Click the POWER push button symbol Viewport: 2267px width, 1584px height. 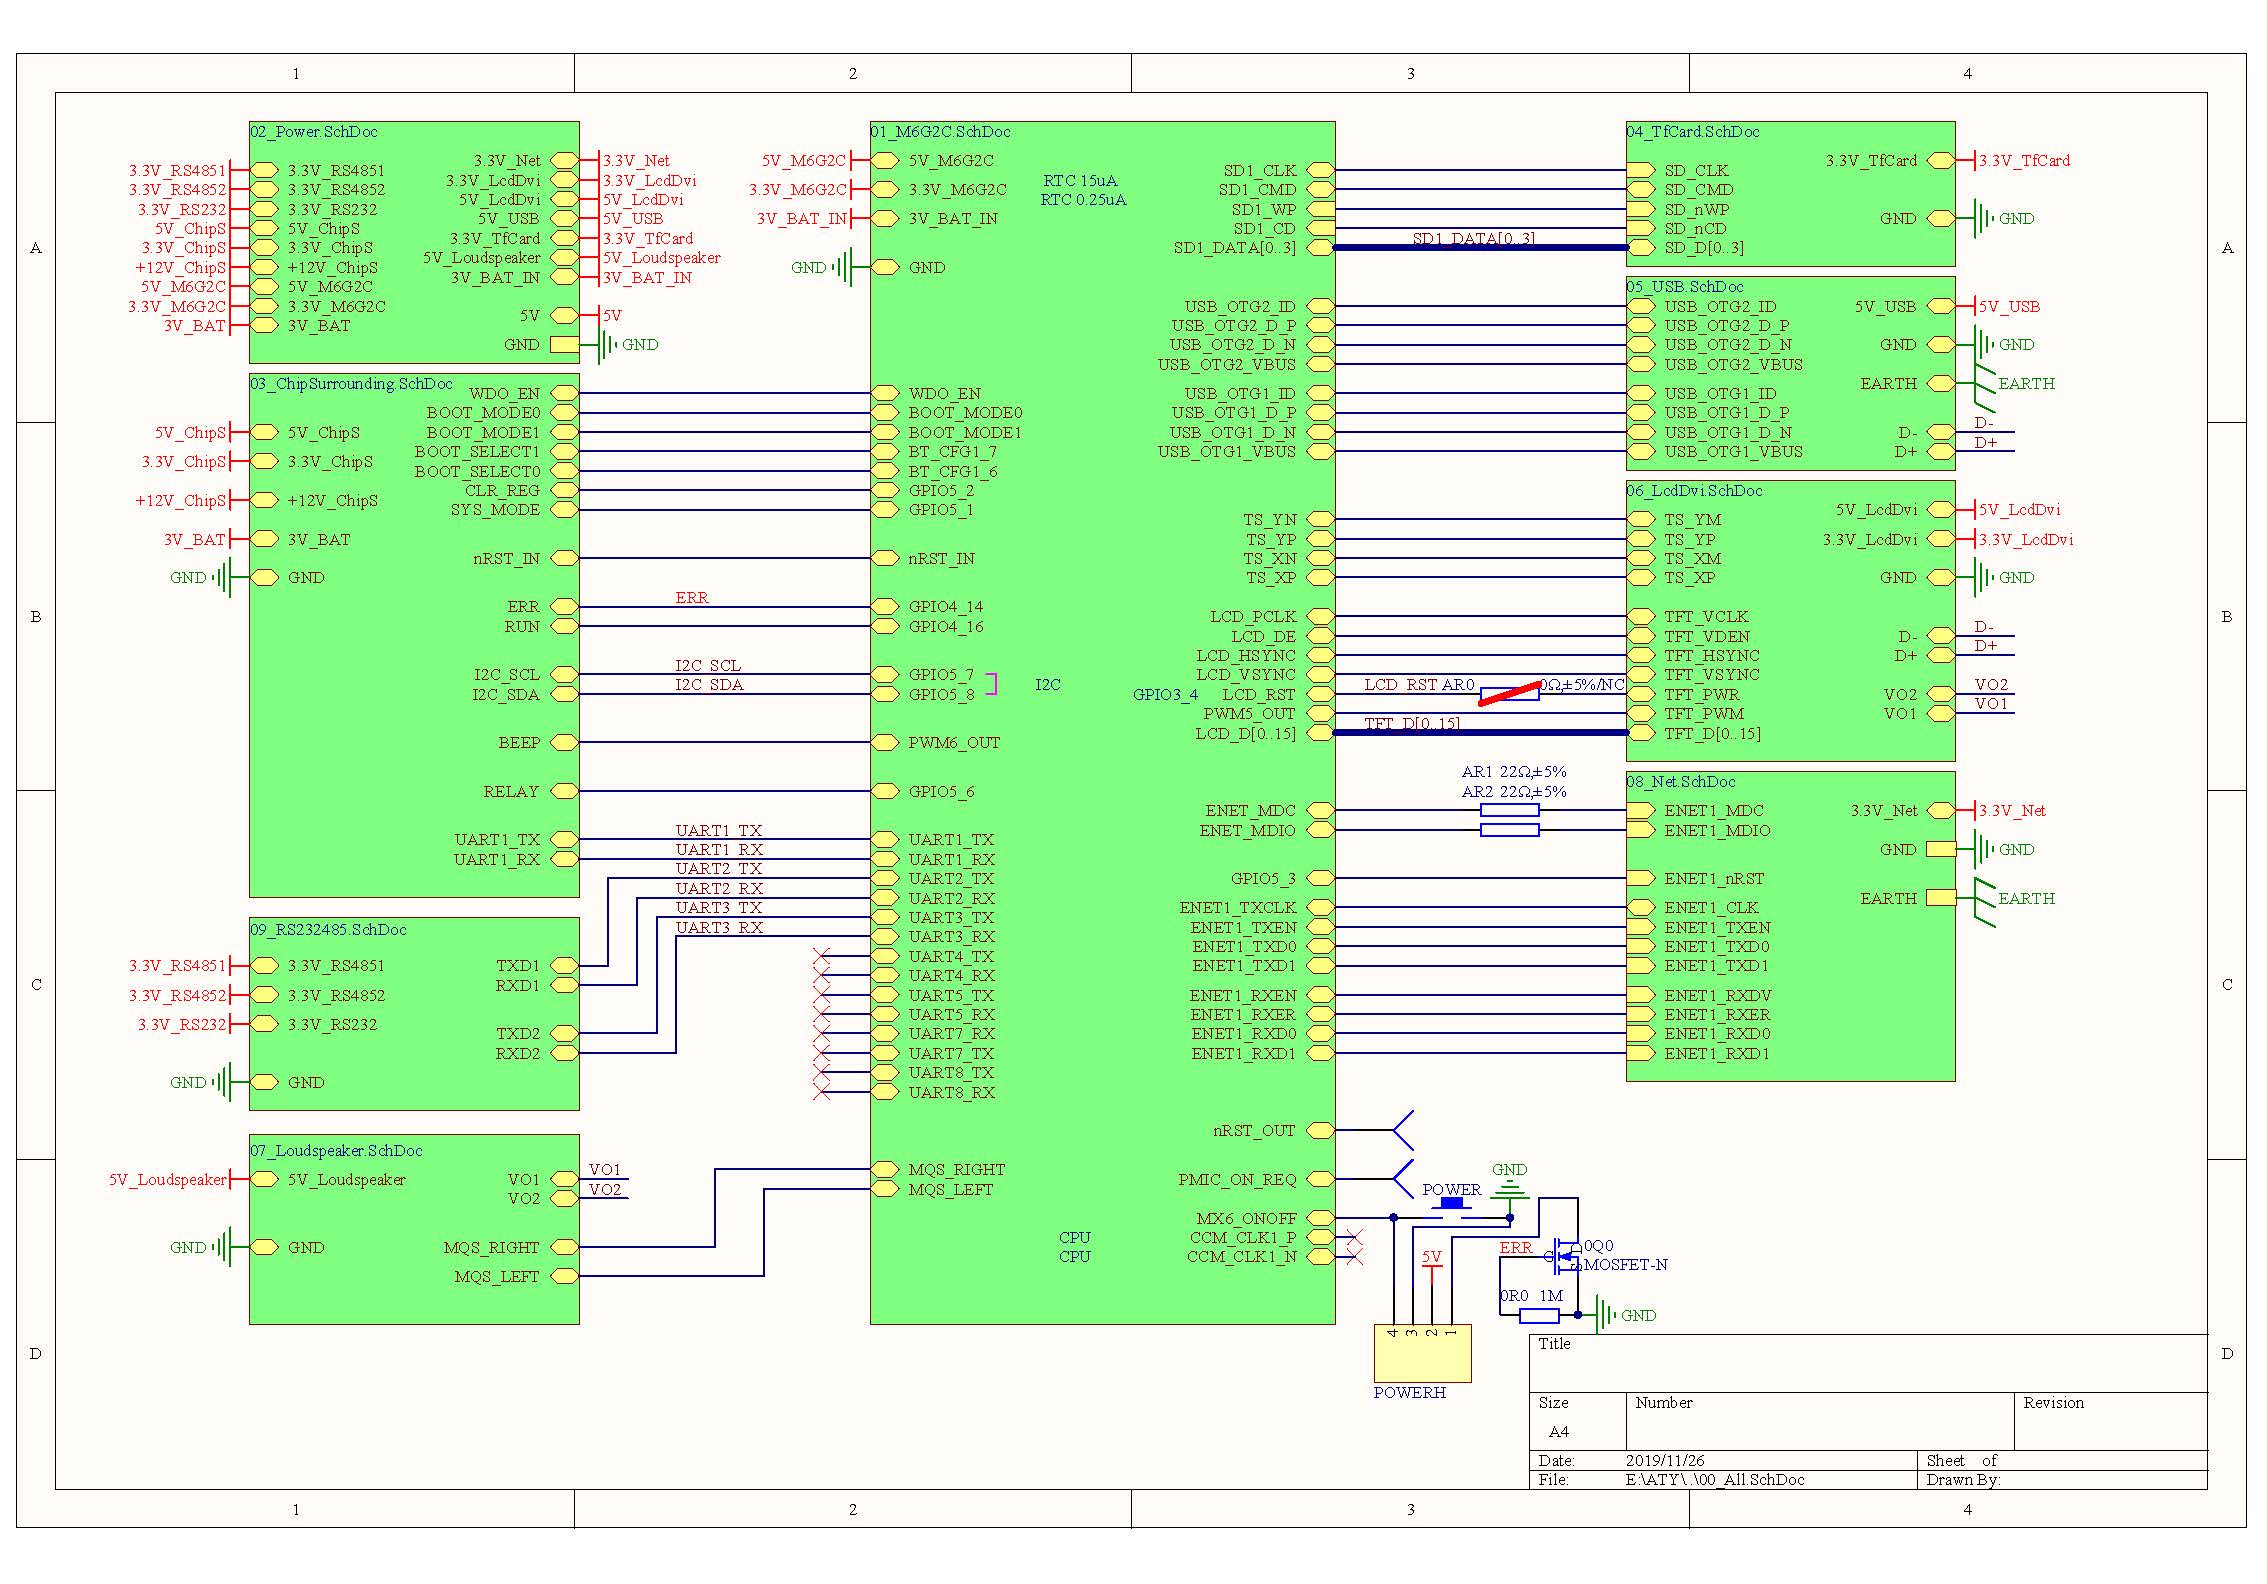pos(1452,1206)
